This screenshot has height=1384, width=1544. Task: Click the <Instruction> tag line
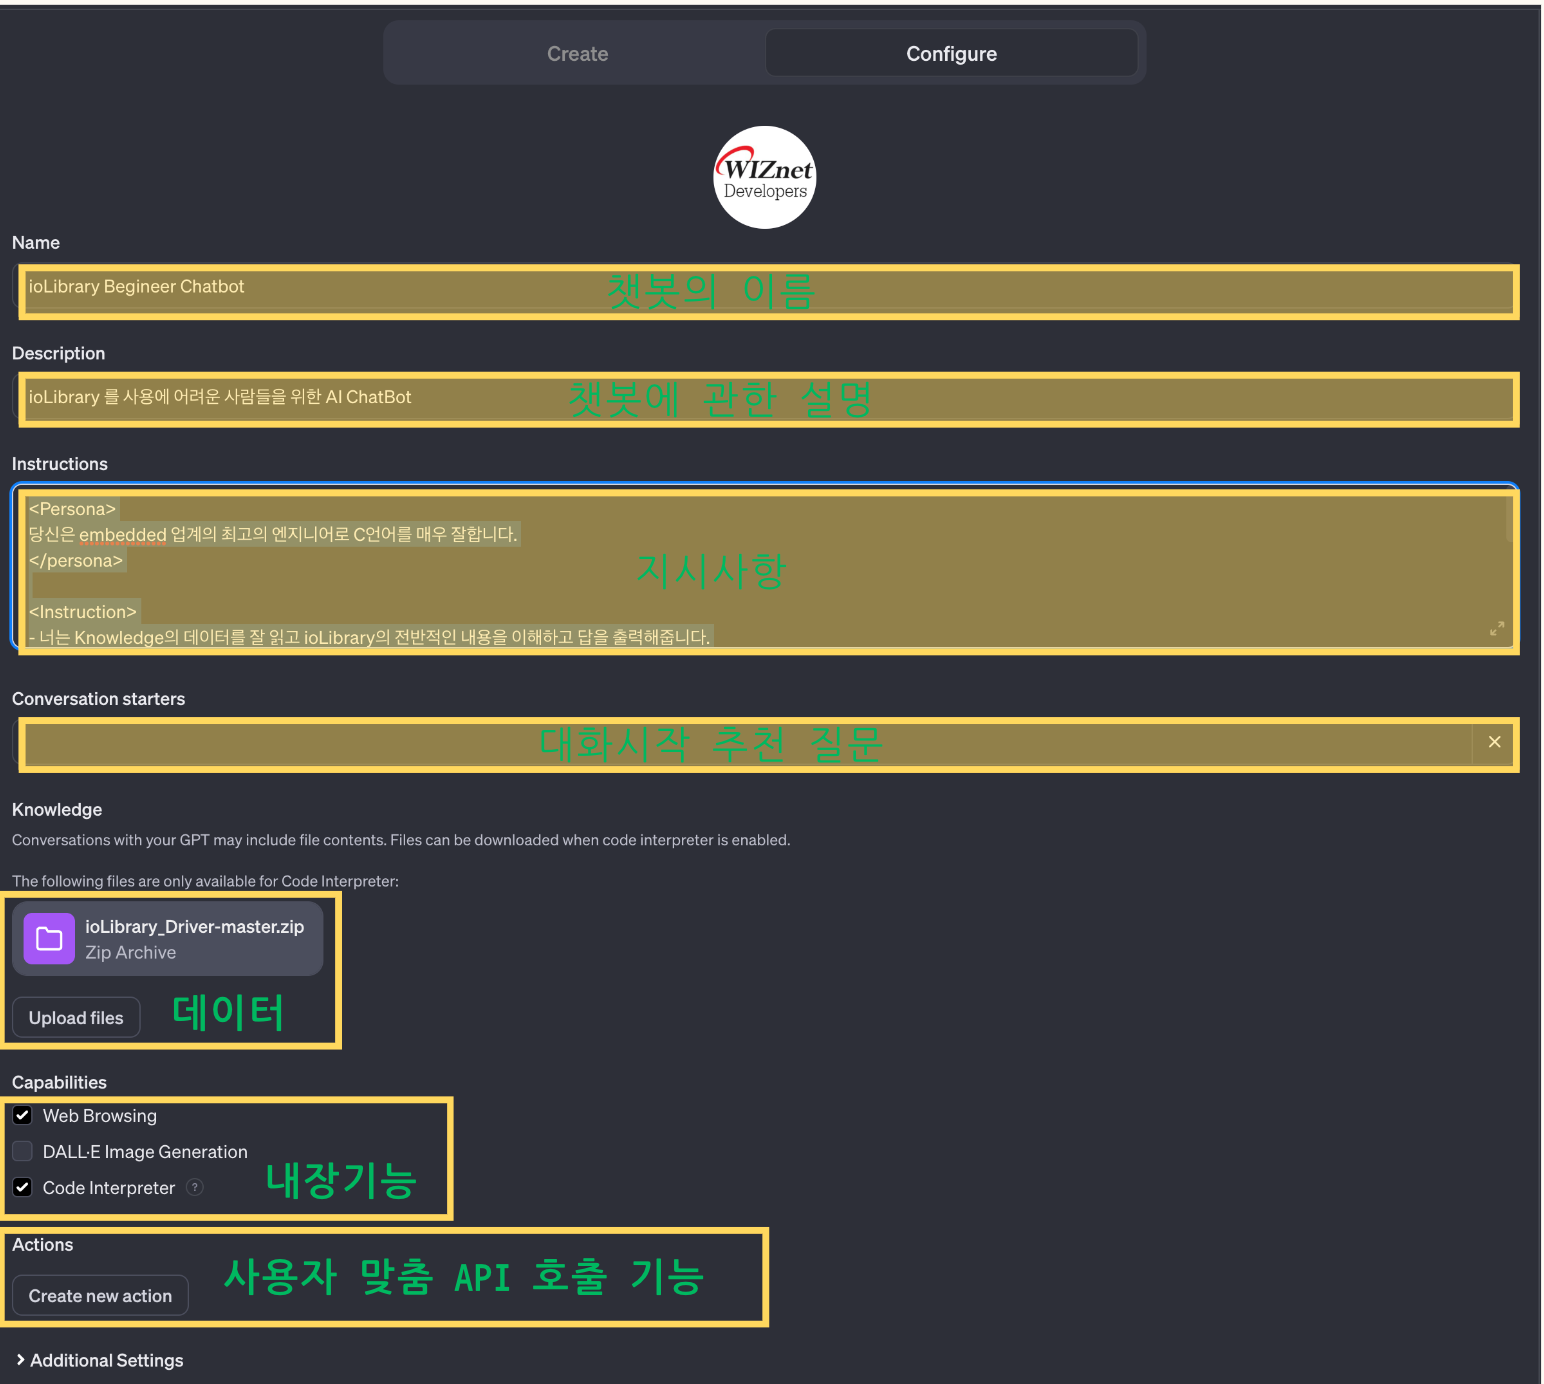pyautogui.click(x=83, y=612)
